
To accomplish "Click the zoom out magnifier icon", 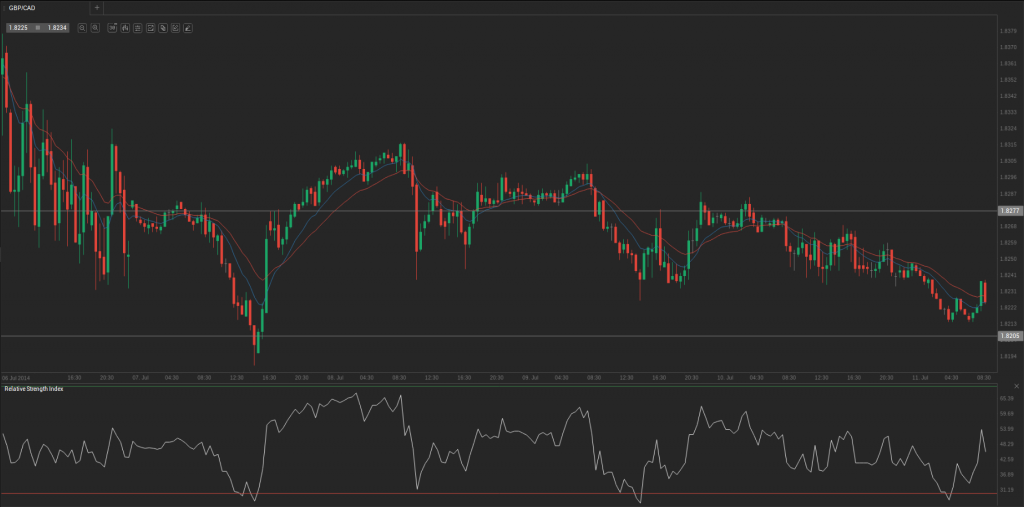I will click(x=95, y=28).
